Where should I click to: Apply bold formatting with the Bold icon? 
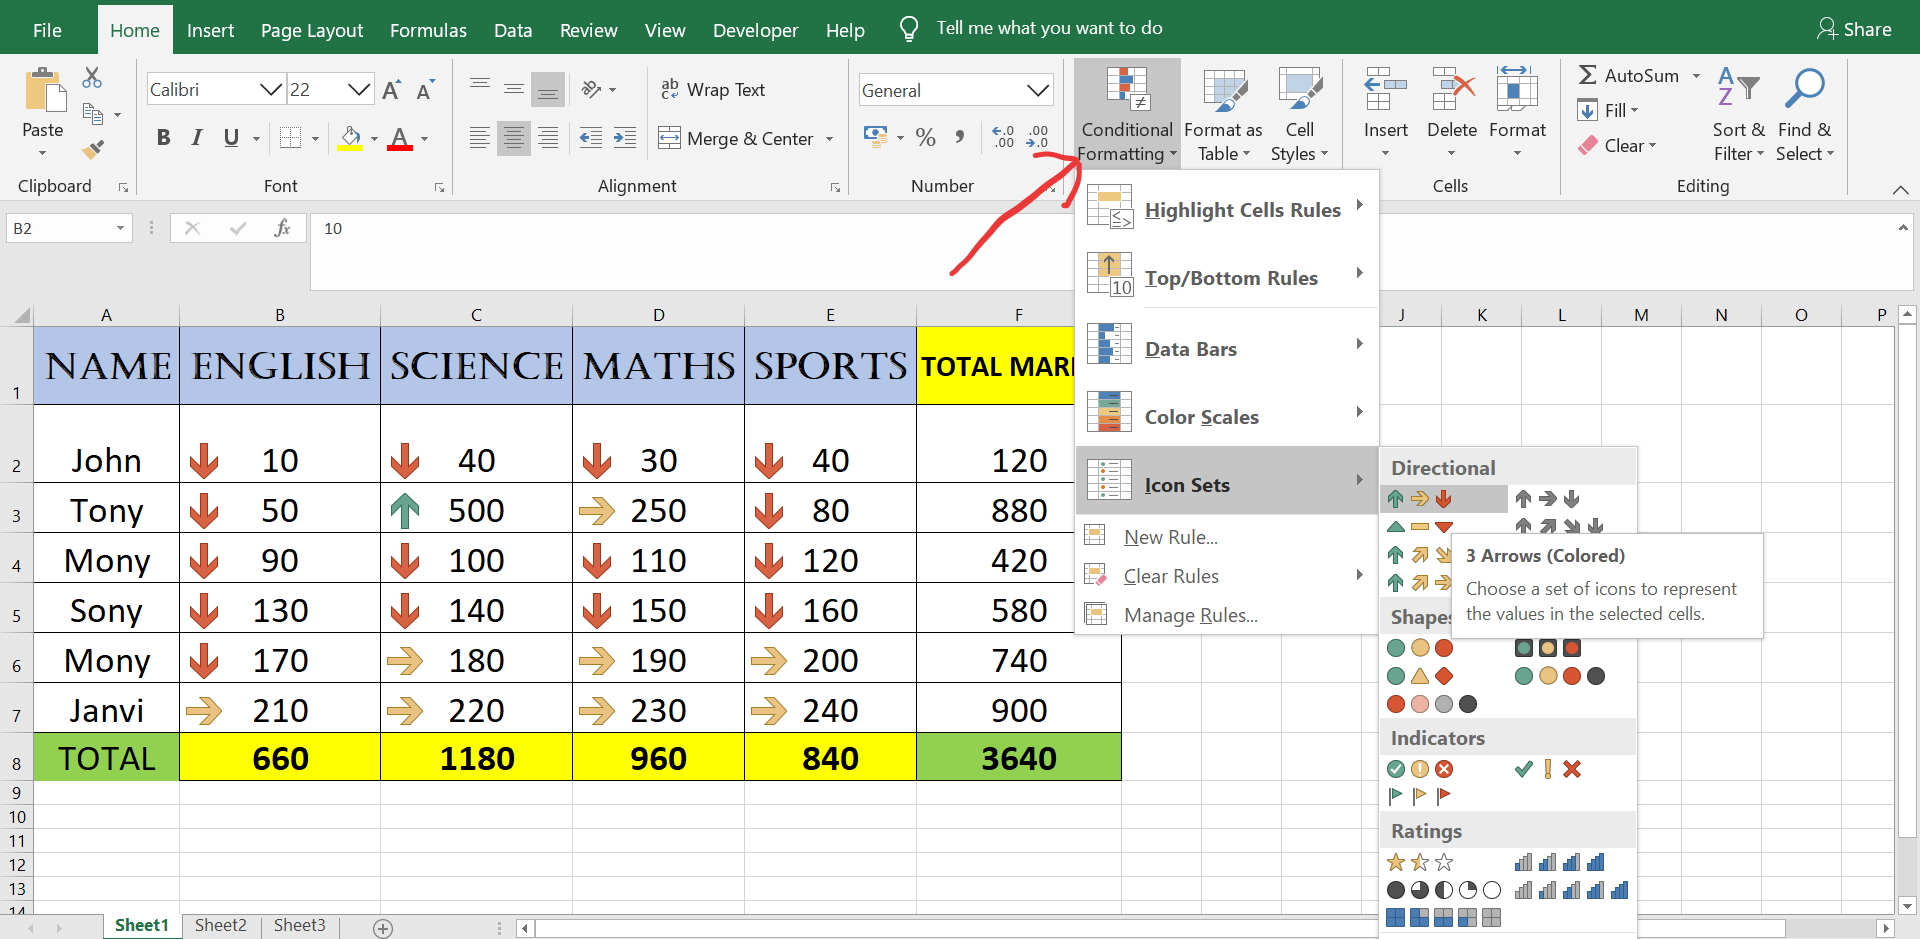tap(163, 137)
